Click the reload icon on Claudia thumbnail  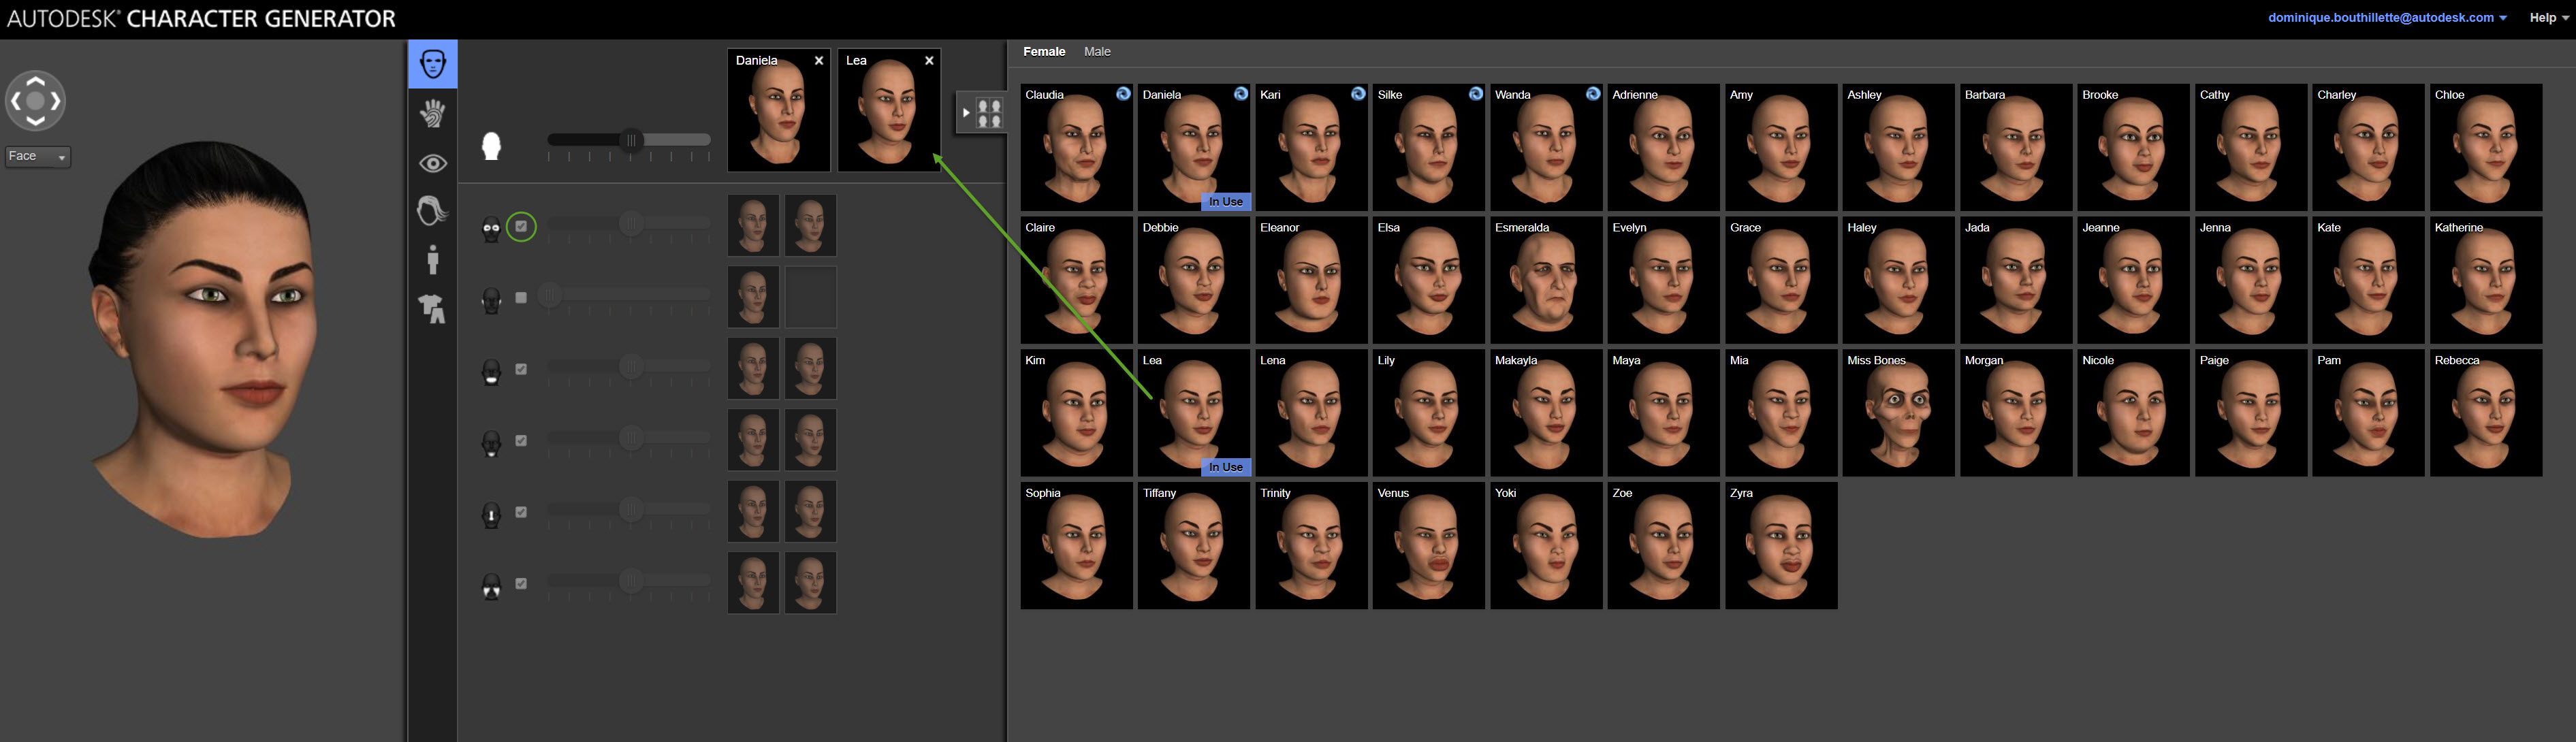click(1123, 94)
